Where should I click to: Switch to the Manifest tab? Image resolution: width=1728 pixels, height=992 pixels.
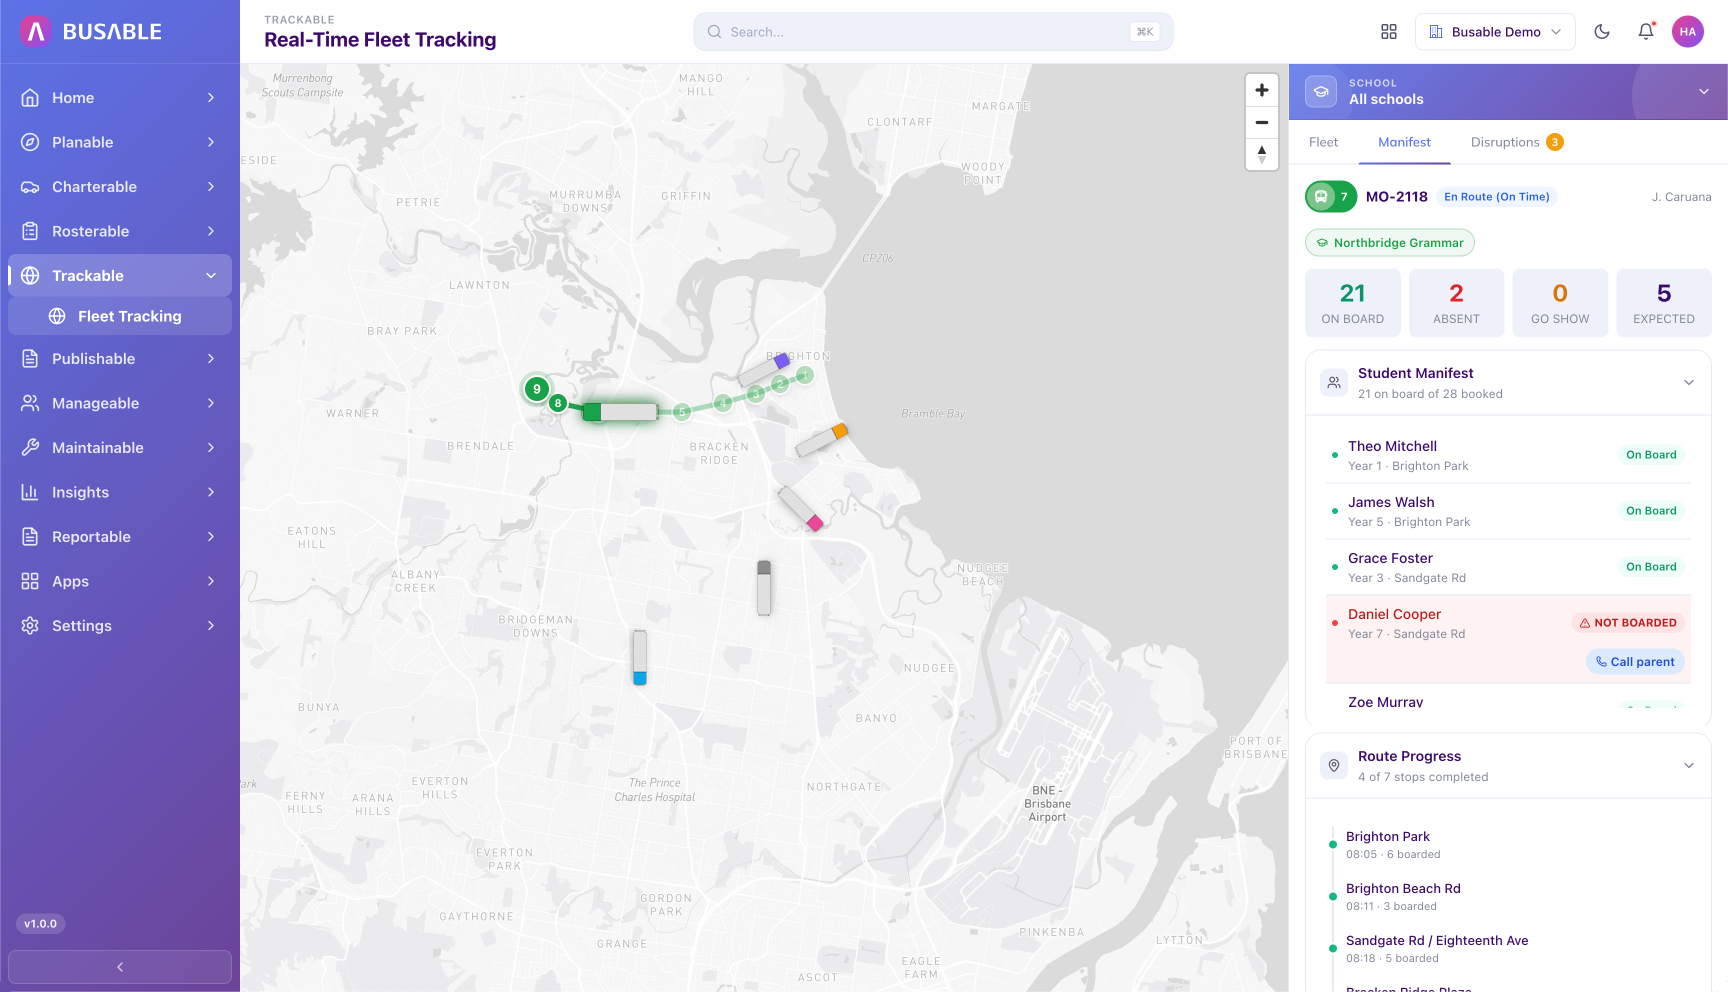pos(1404,142)
